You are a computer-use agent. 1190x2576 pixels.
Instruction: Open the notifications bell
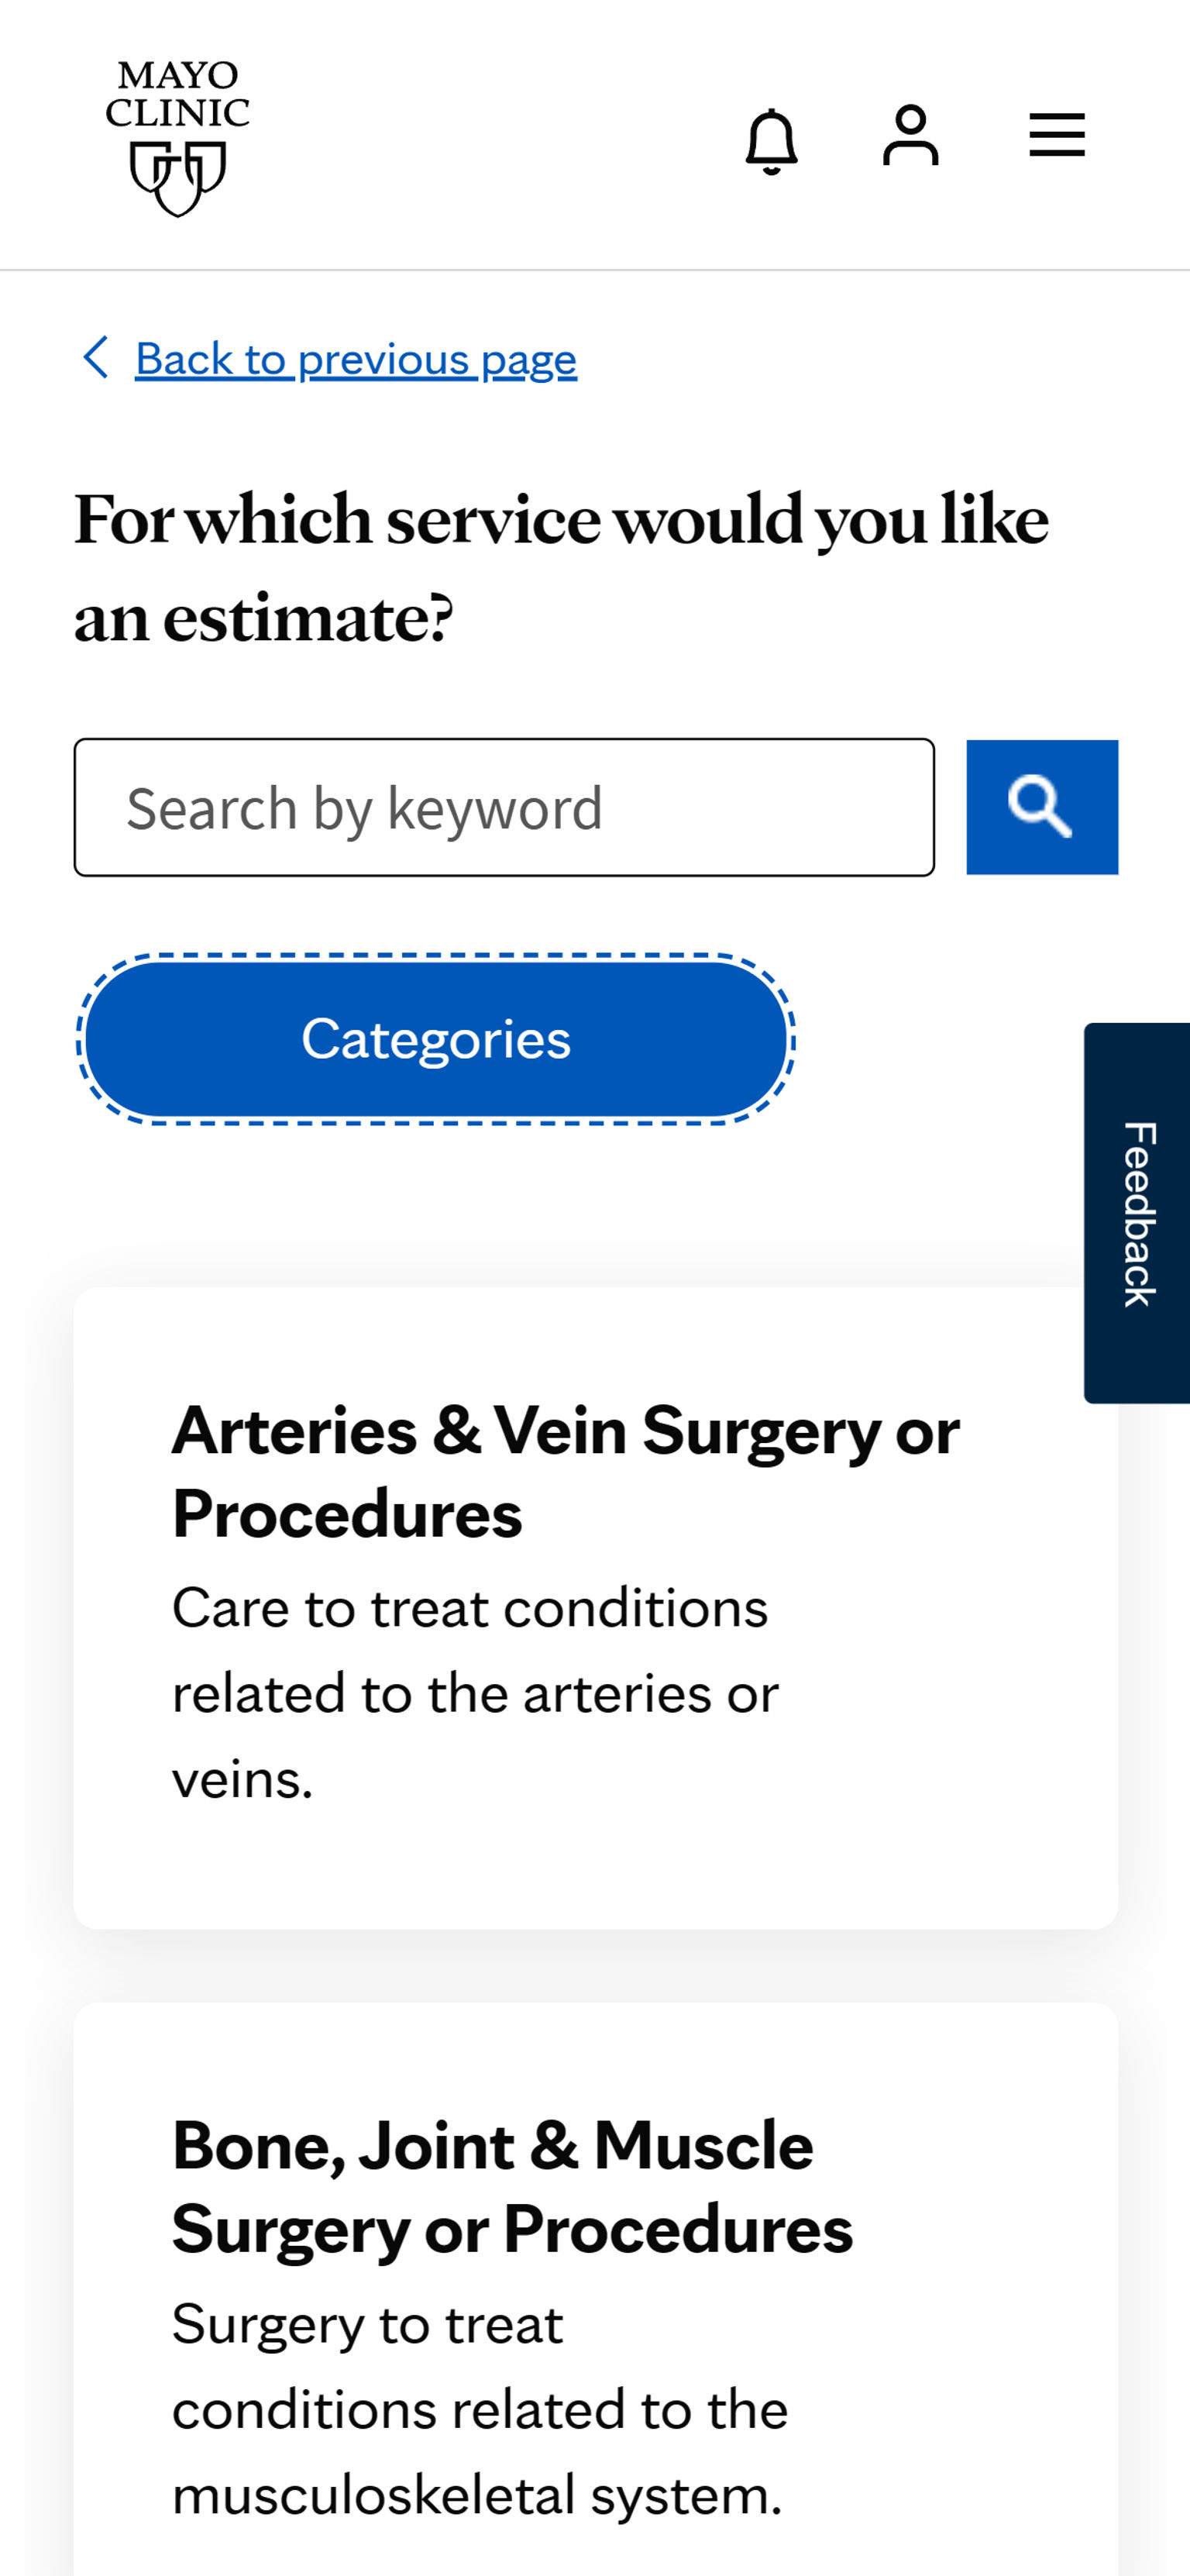771,141
